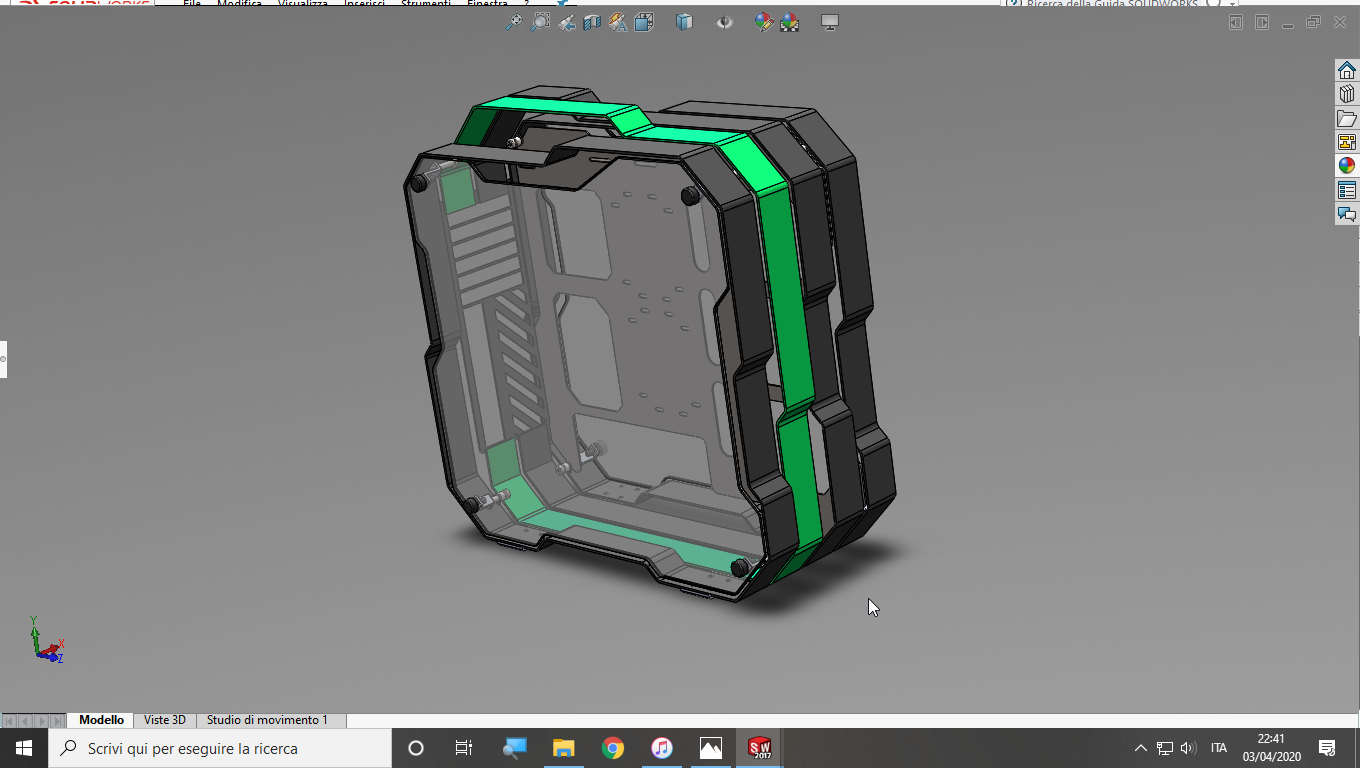Show the hidden FeatureManager panel via left edge handle
The height and width of the screenshot is (768, 1360).
tap(3, 359)
